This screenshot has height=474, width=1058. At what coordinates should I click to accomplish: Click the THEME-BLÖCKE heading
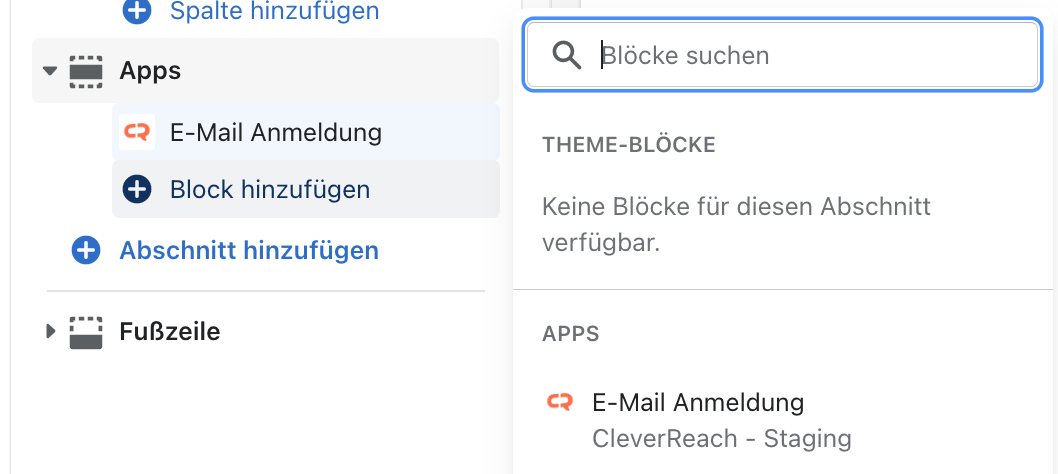629,145
